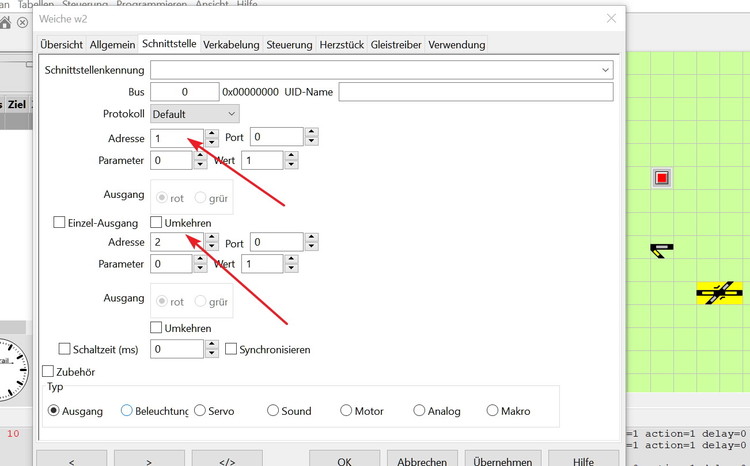Select first Ausgang rot radio button

pyautogui.click(x=162, y=198)
